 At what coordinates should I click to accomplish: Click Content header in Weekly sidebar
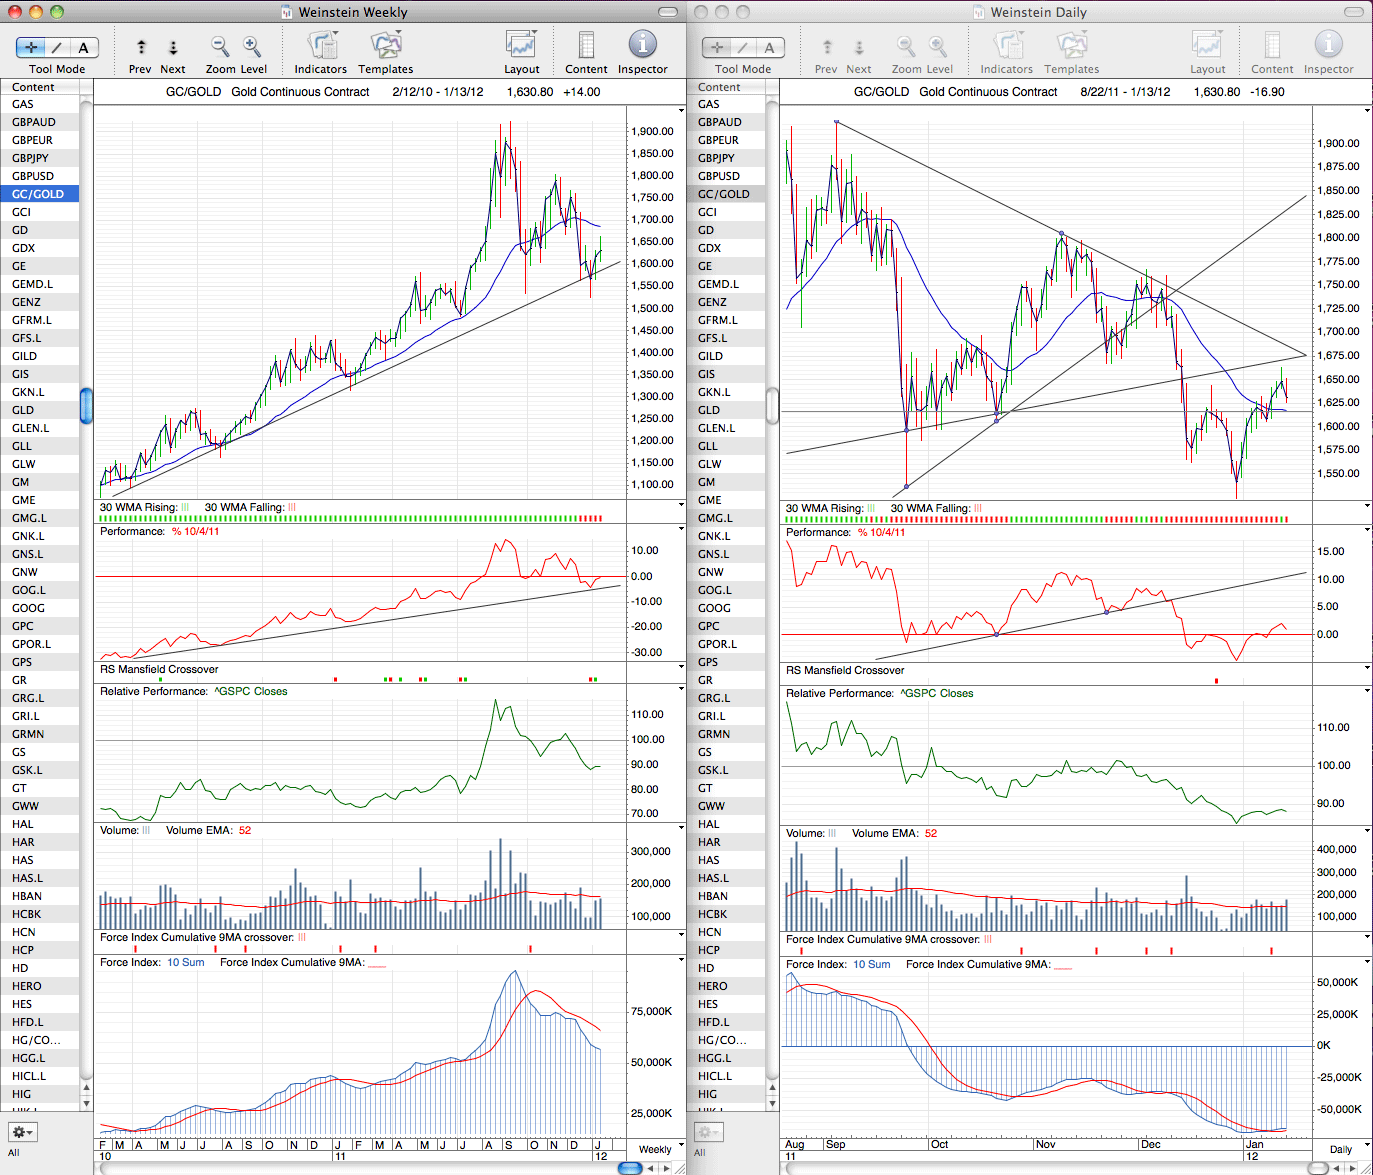coord(40,87)
